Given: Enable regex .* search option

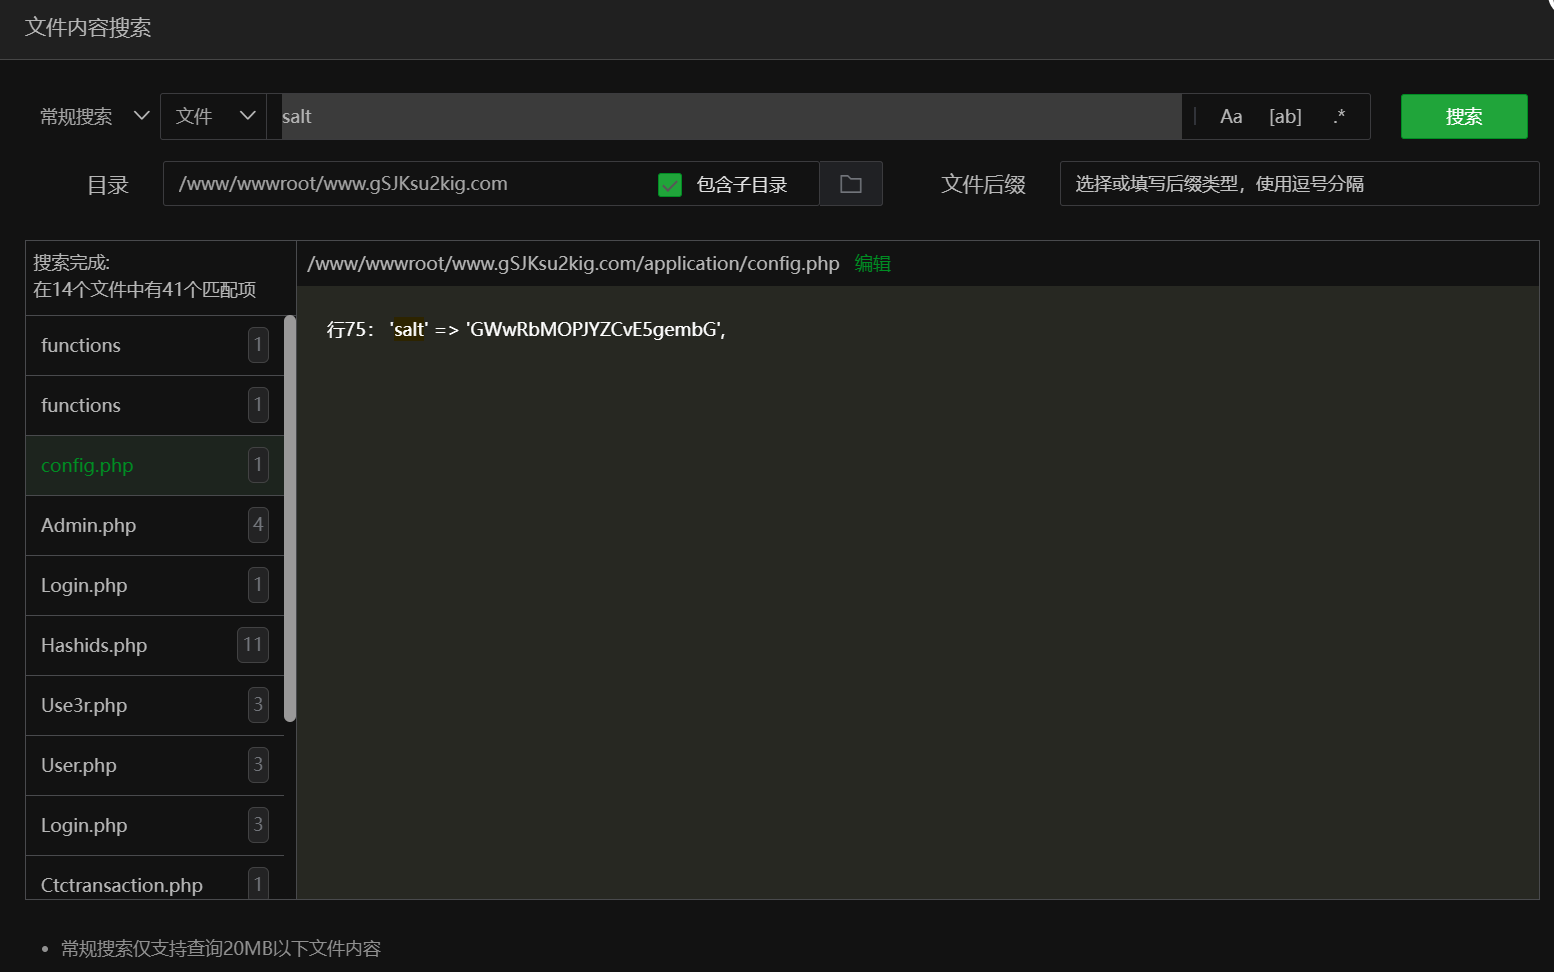Looking at the screenshot, I should click(1339, 117).
